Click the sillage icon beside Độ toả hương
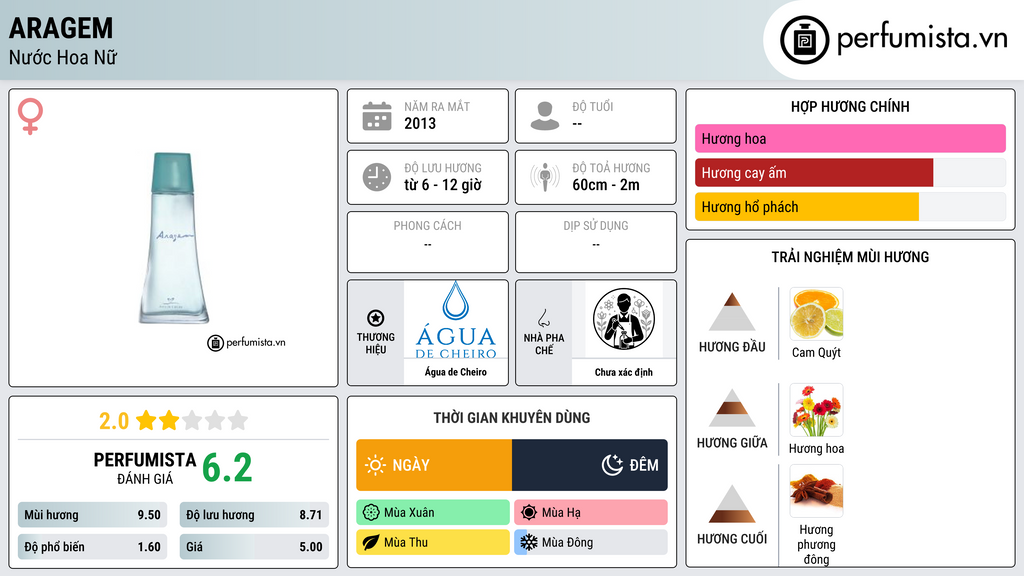Viewport: 1024px width, 576px height. 545,177
